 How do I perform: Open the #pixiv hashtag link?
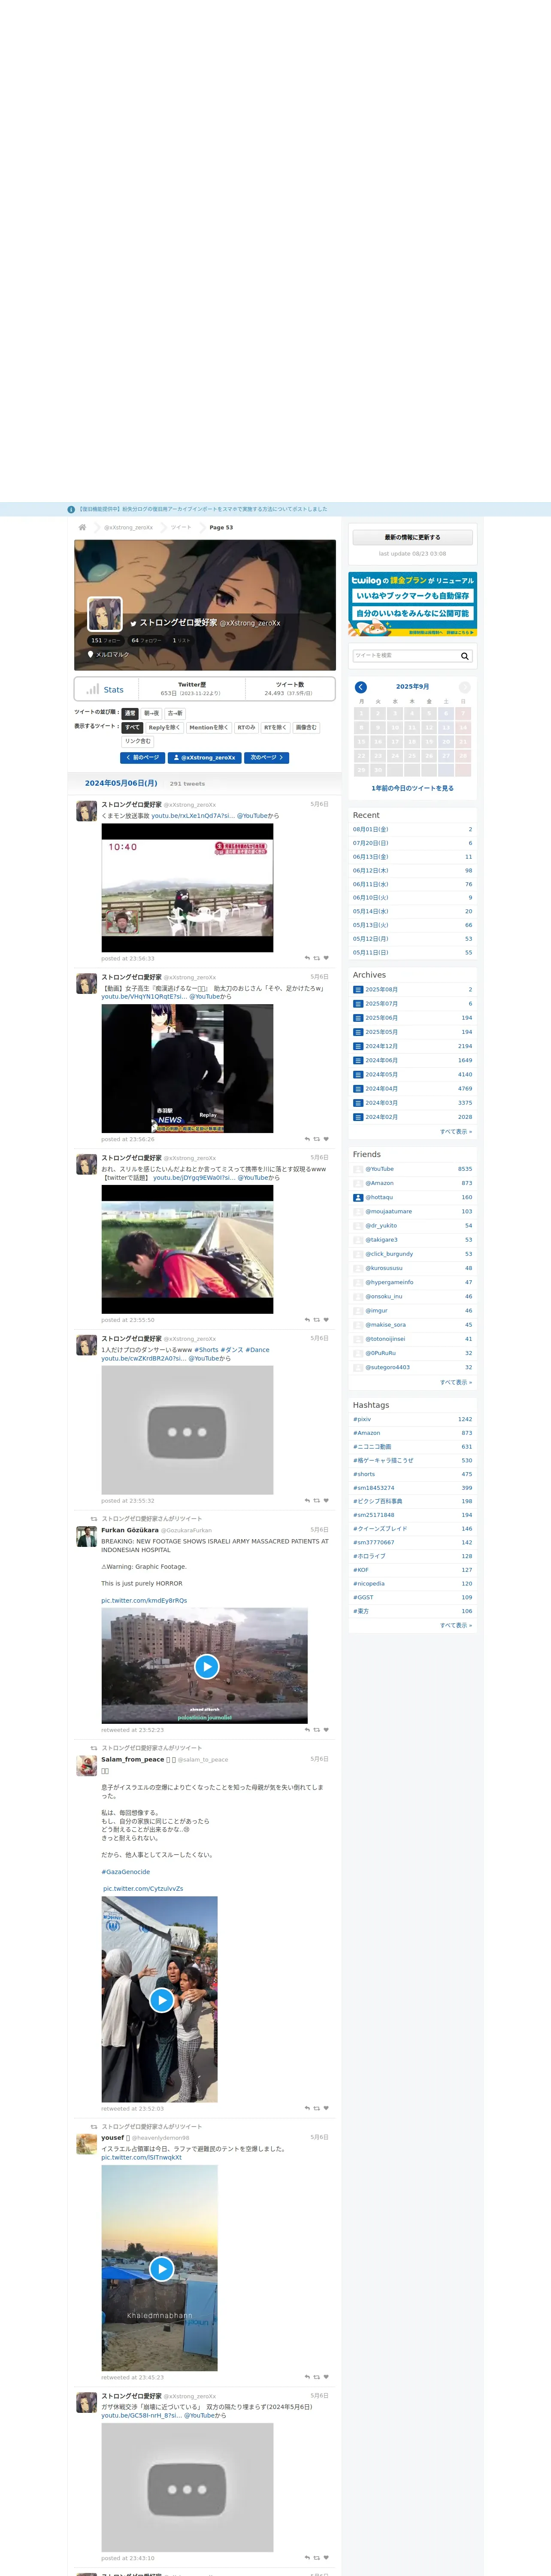(x=362, y=1419)
